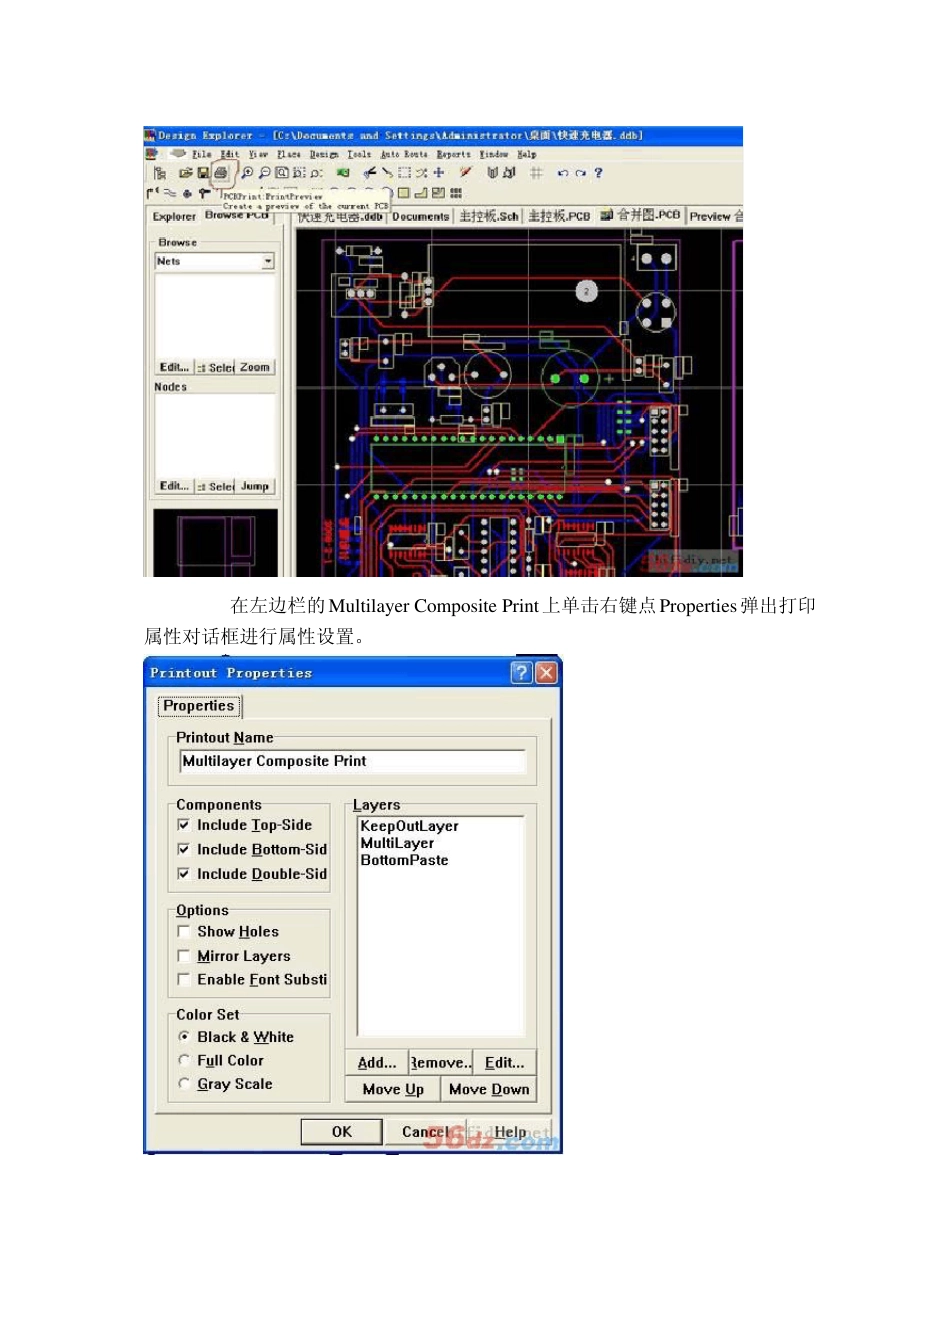Open the Place menu

coord(289,154)
